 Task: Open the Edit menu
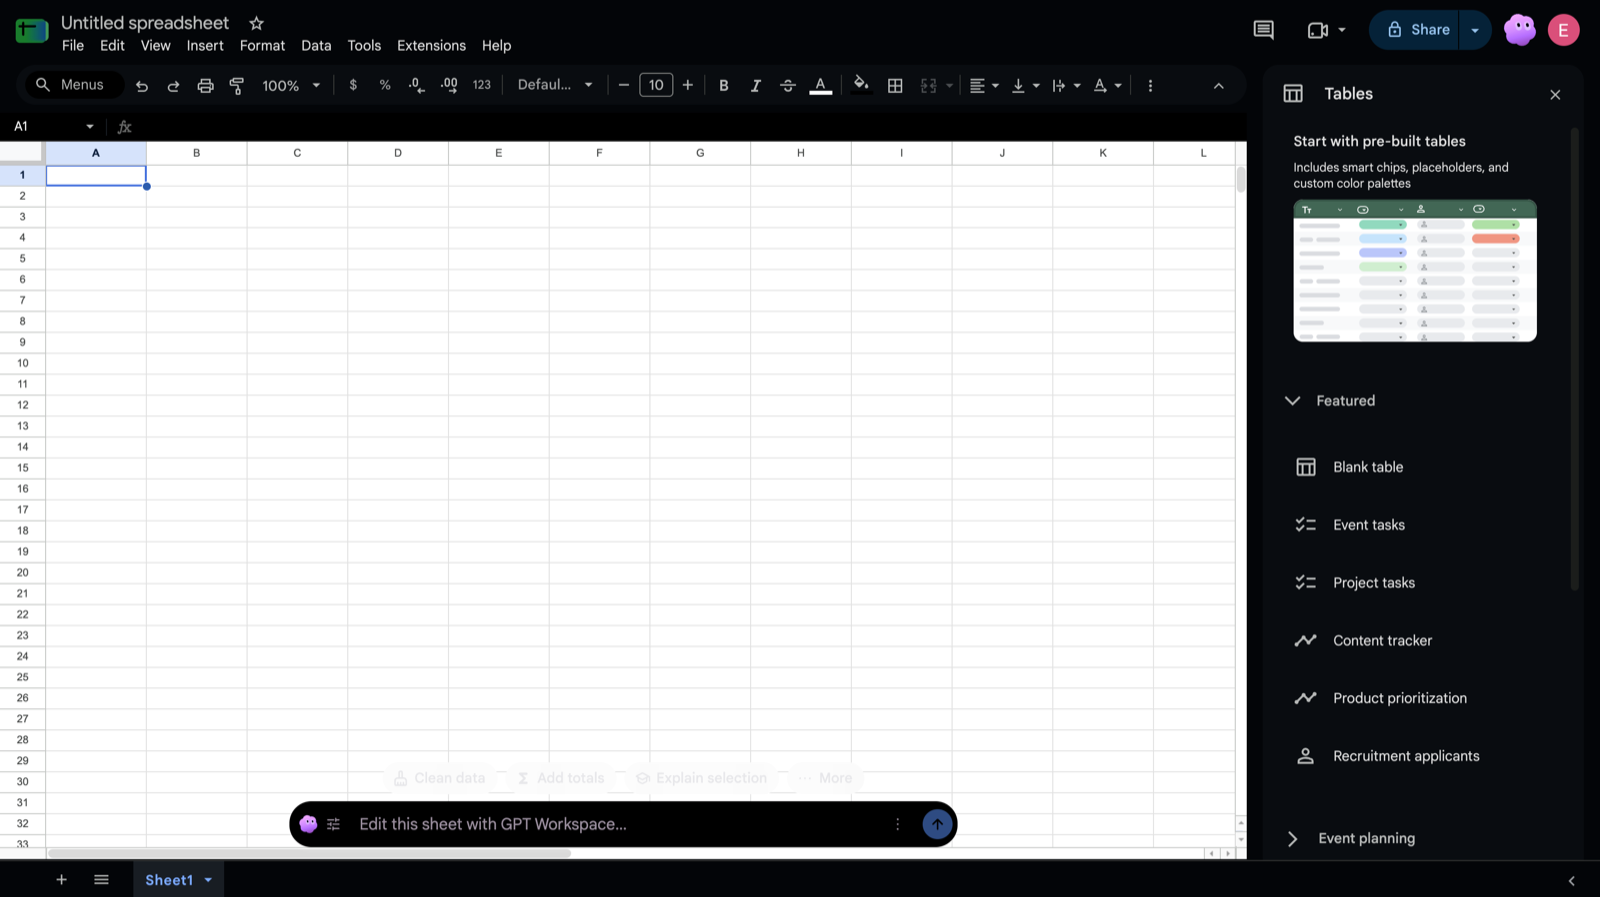[x=112, y=46]
